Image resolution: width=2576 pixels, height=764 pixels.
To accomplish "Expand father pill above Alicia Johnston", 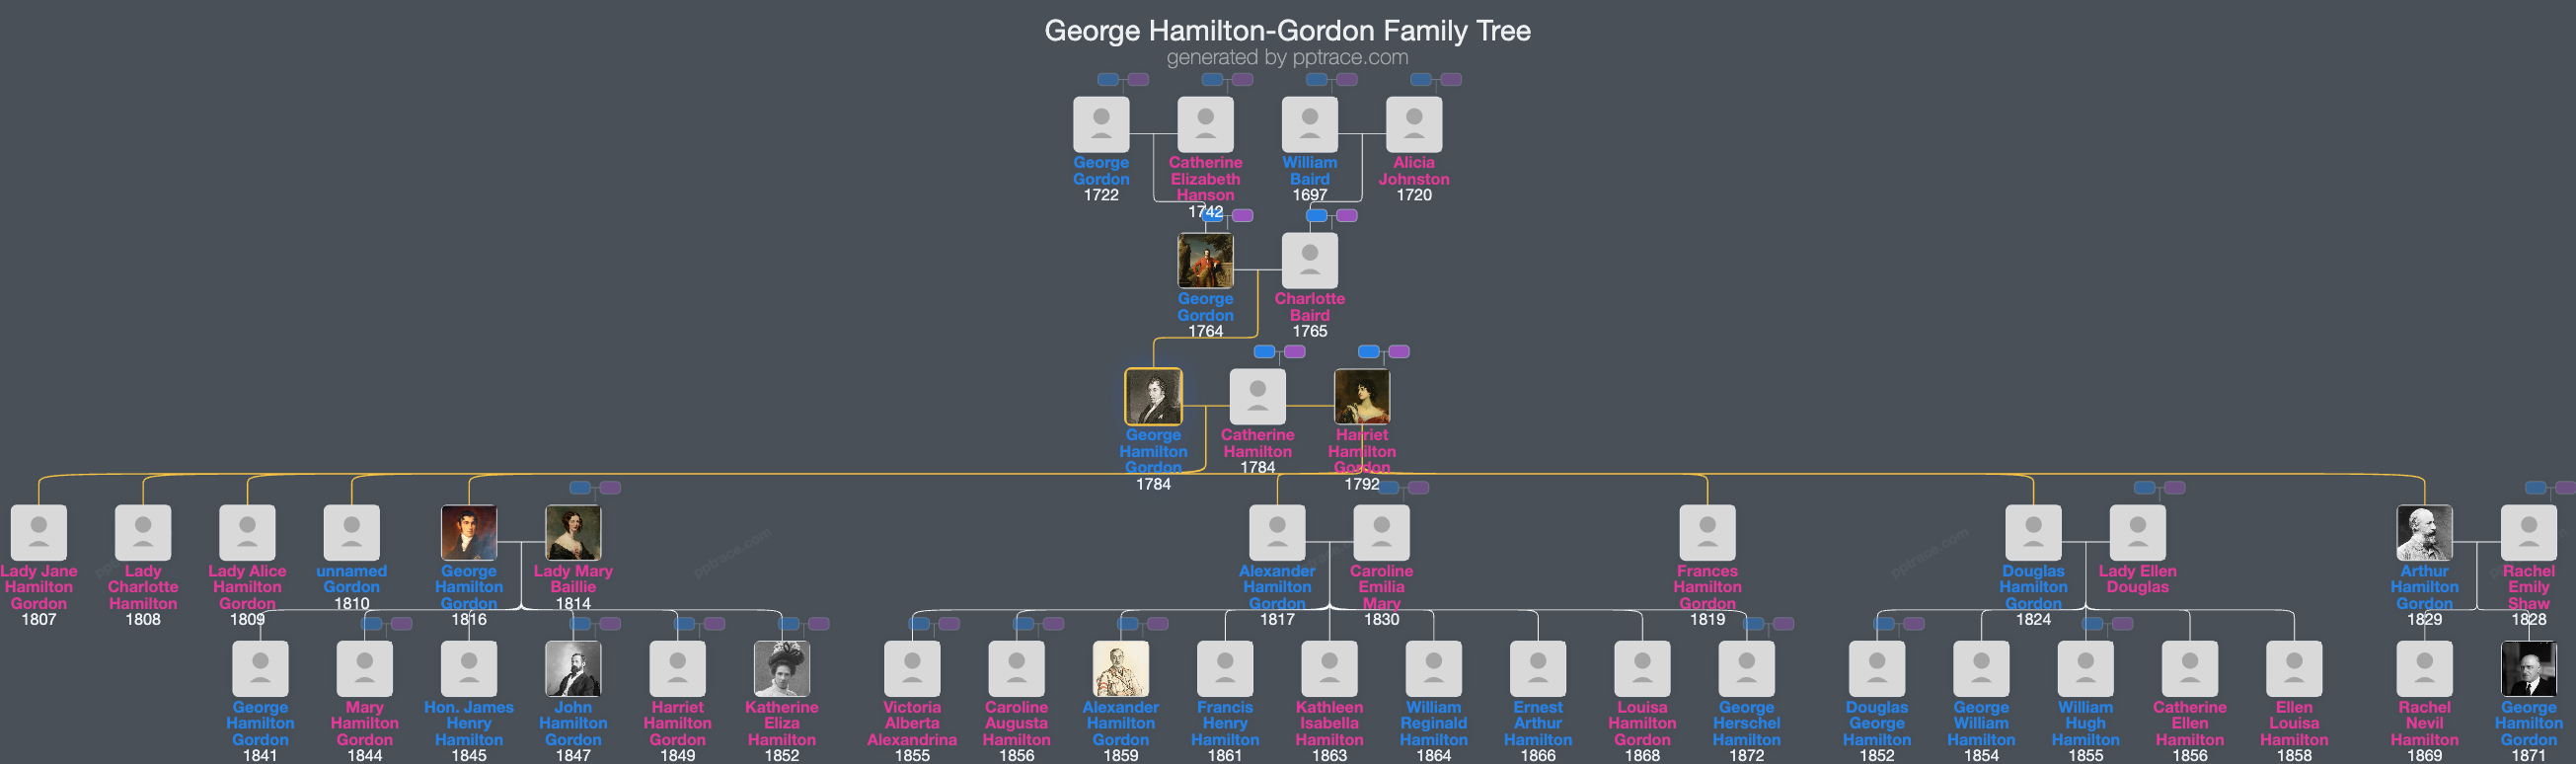I will click(1421, 79).
